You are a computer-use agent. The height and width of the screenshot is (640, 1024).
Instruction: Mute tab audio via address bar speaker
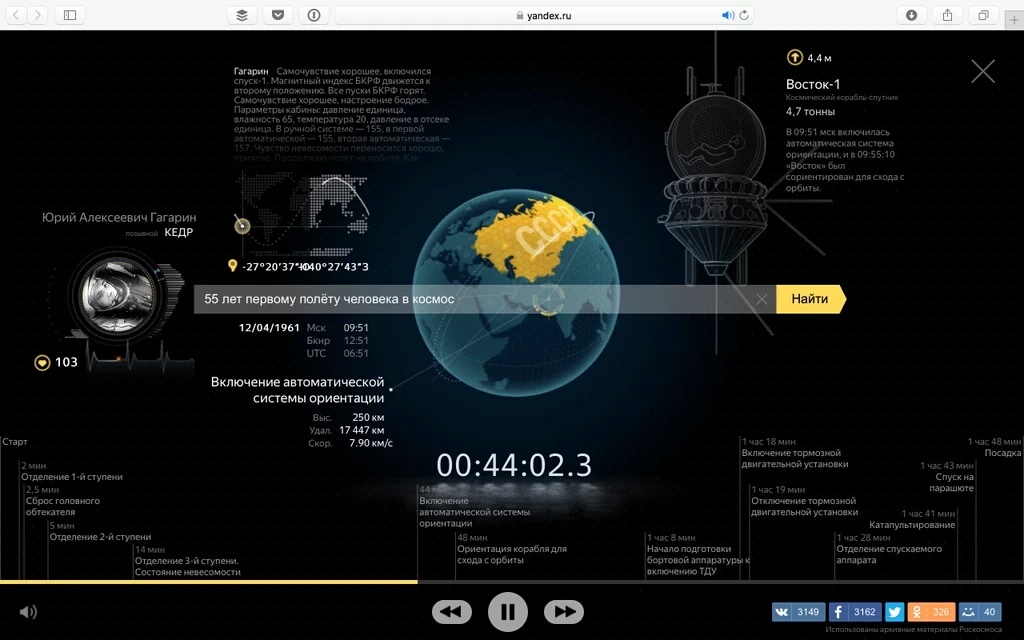728,15
